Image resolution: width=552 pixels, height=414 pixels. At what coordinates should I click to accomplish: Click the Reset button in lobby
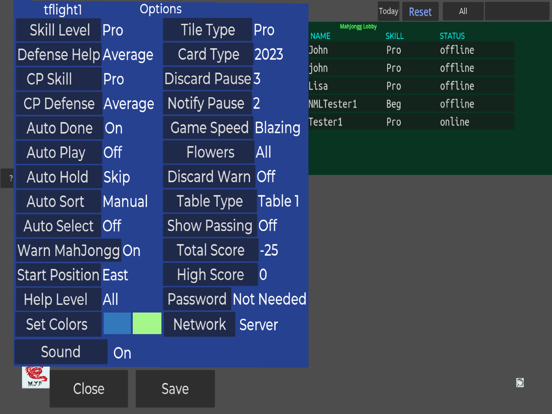(x=420, y=12)
